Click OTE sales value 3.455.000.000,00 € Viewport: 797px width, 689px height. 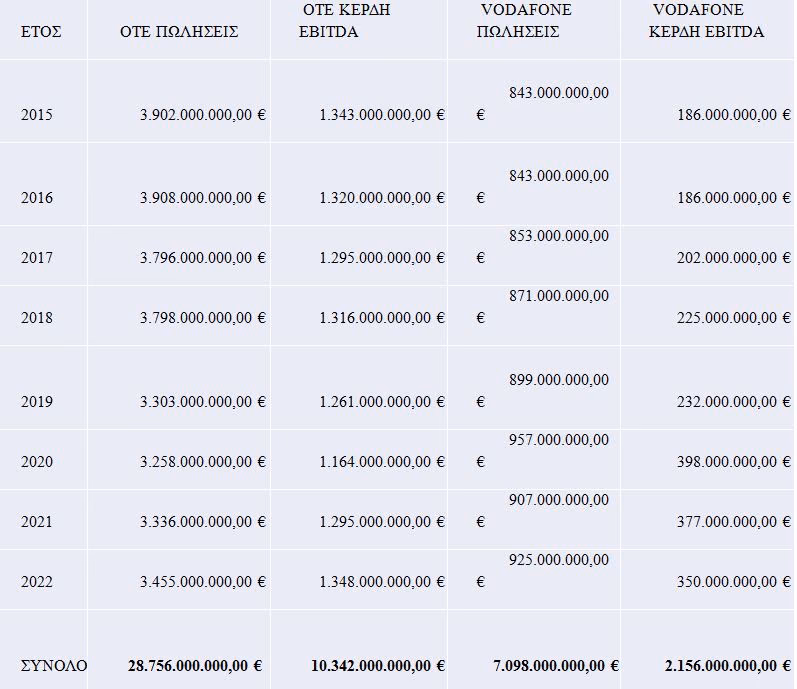tap(203, 582)
